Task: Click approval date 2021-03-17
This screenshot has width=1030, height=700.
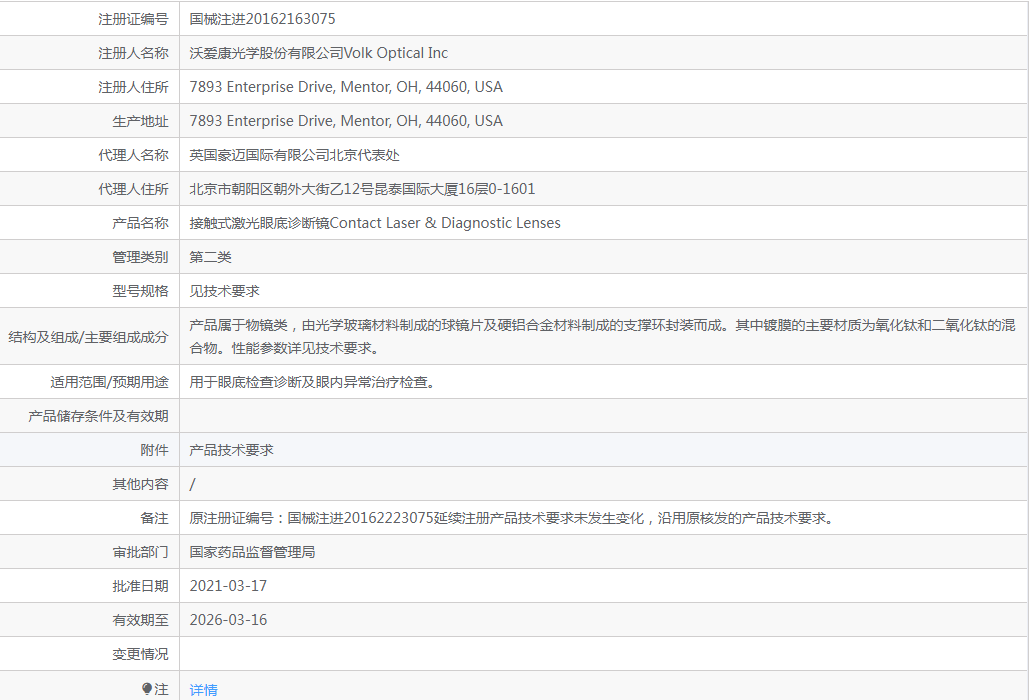Action: click(228, 586)
